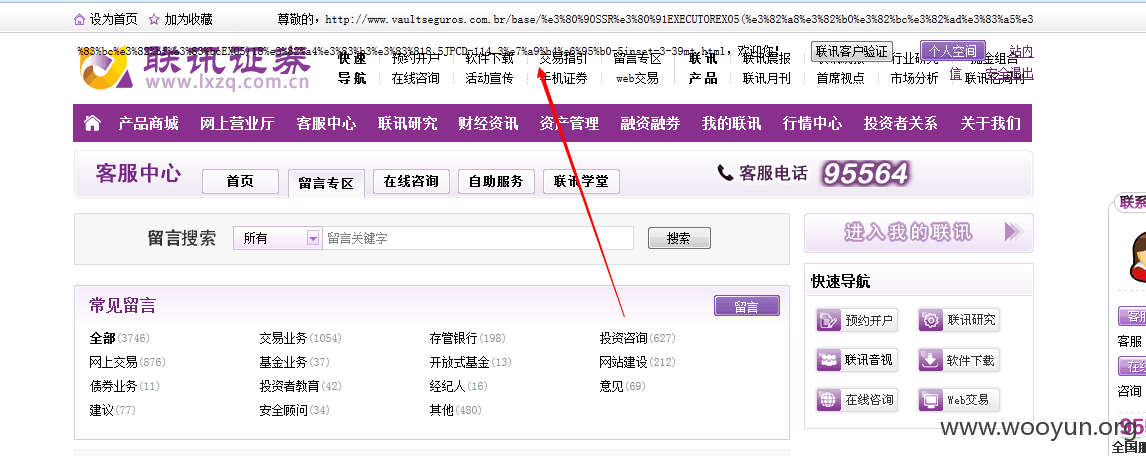Click 市场分析 in the product links
Viewport: 1146px width, 456px height.
[x=914, y=78]
